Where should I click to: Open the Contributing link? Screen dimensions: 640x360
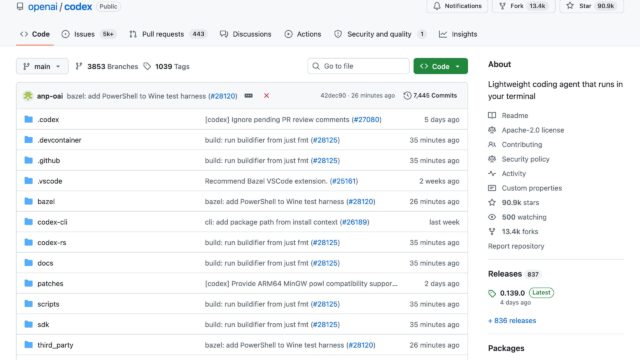pyautogui.click(x=522, y=144)
